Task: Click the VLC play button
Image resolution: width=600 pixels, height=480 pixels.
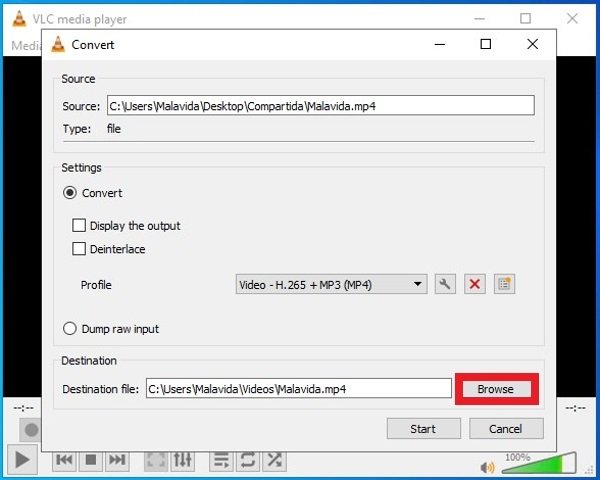Action: coord(21,459)
